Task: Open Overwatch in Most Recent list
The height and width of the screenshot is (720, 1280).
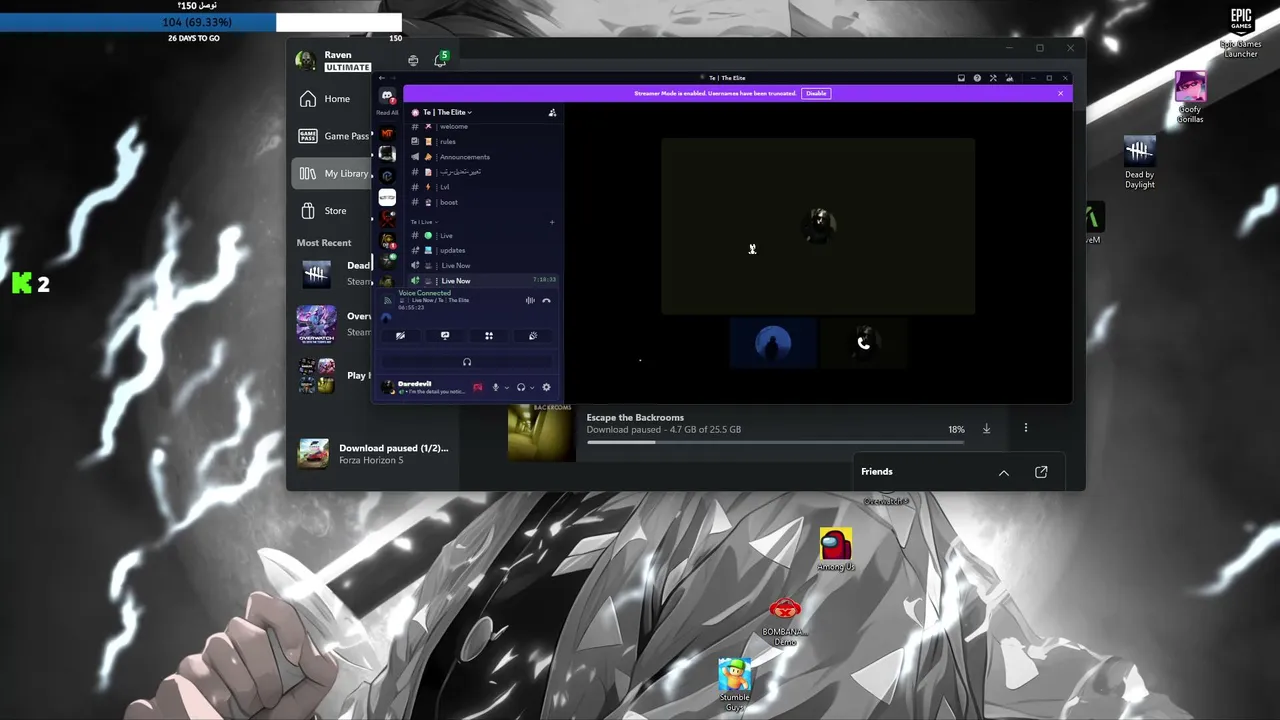Action: pyautogui.click(x=334, y=323)
